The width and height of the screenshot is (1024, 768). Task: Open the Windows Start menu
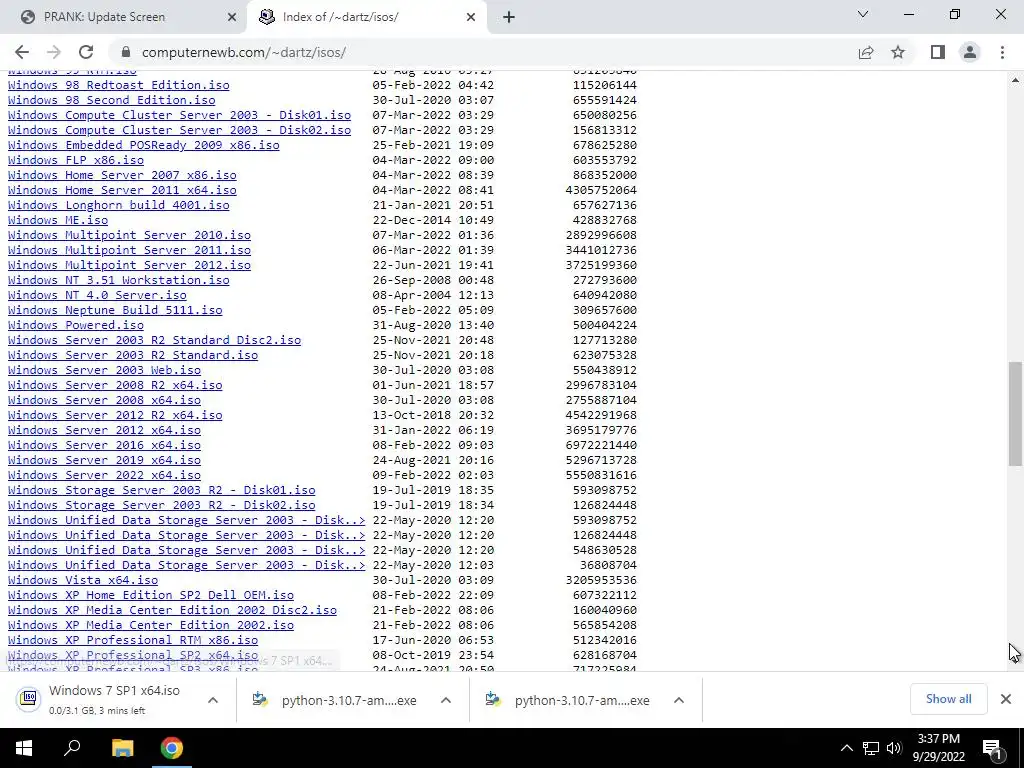pos(24,748)
